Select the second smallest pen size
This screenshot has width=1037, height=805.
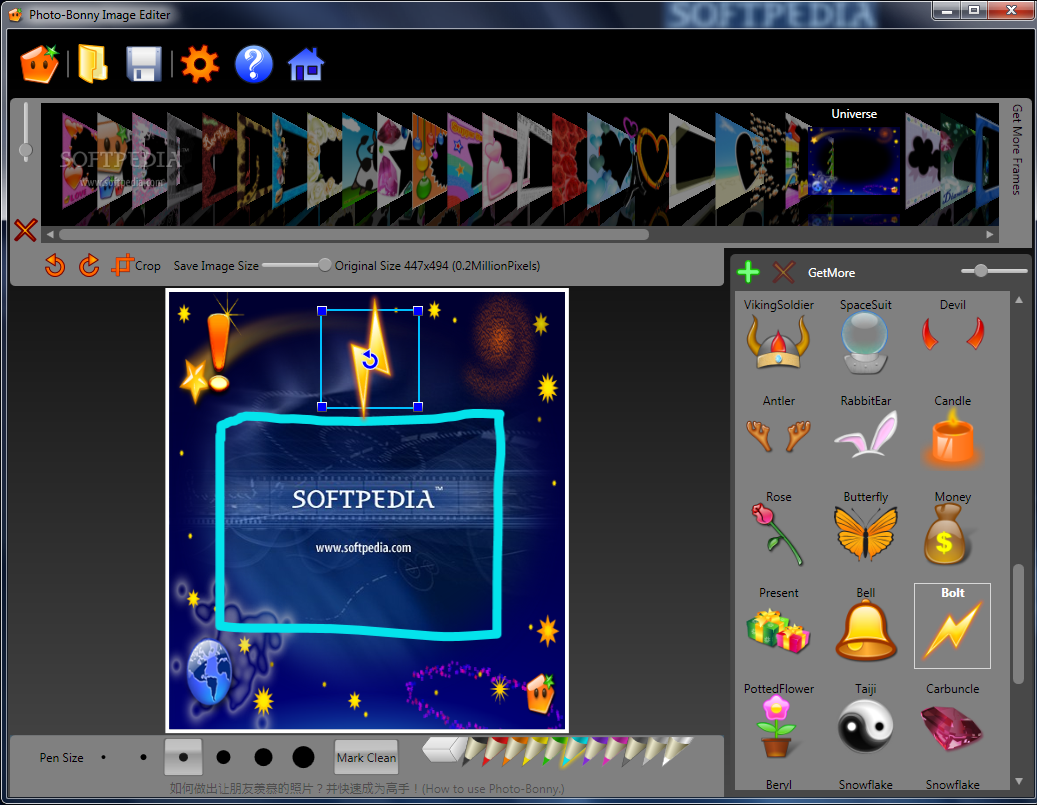(x=144, y=757)
